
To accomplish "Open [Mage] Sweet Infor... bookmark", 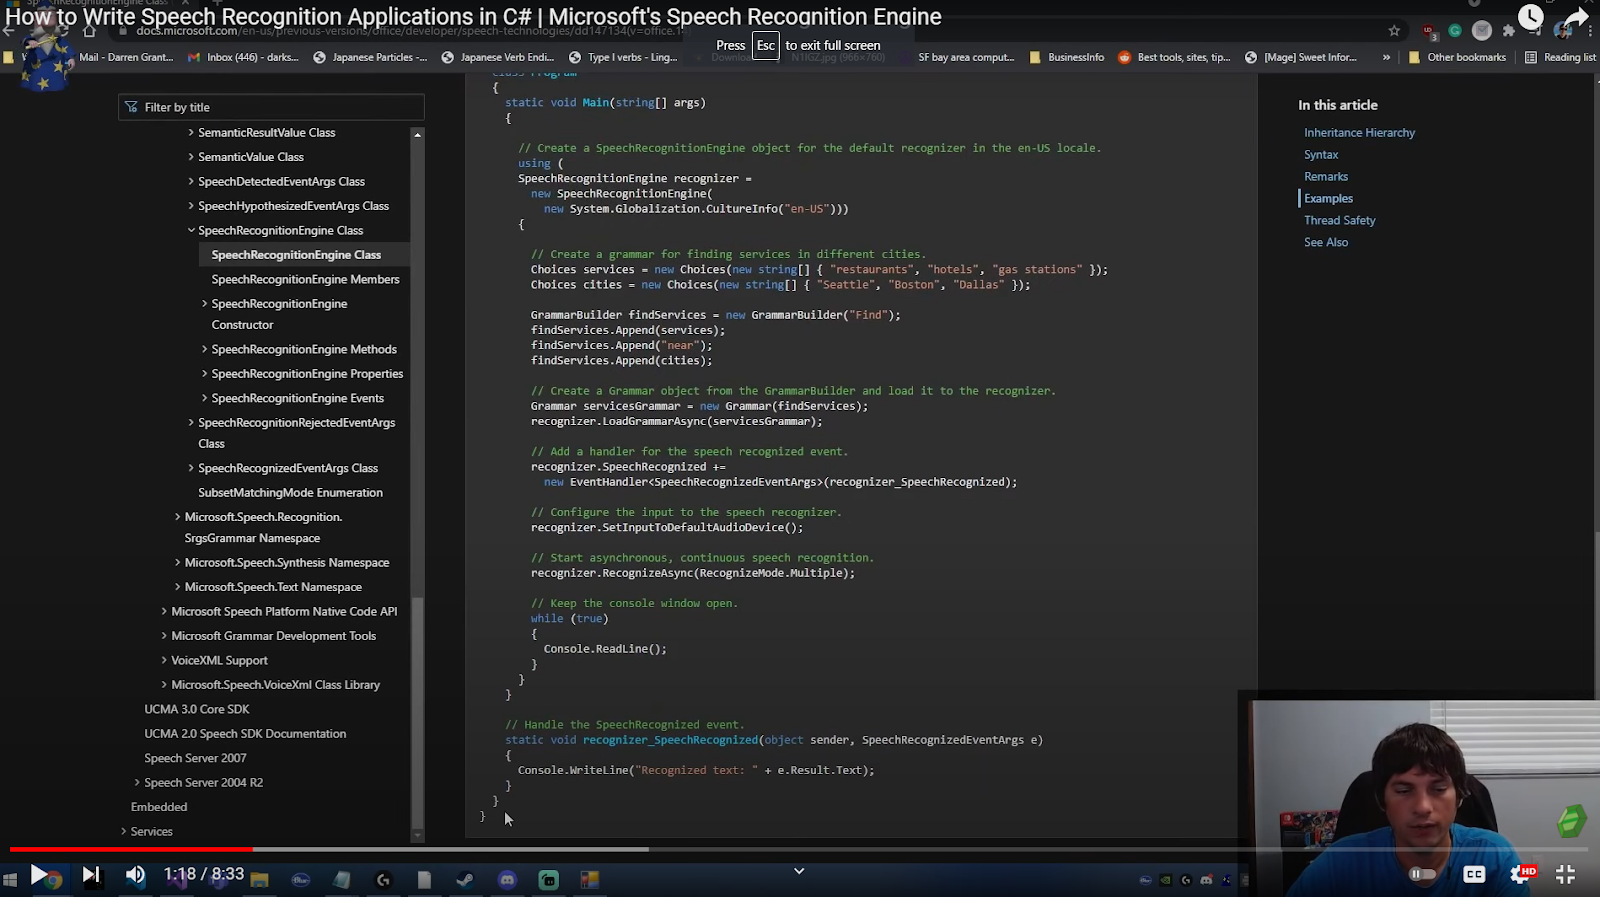I will [1301, 57].
